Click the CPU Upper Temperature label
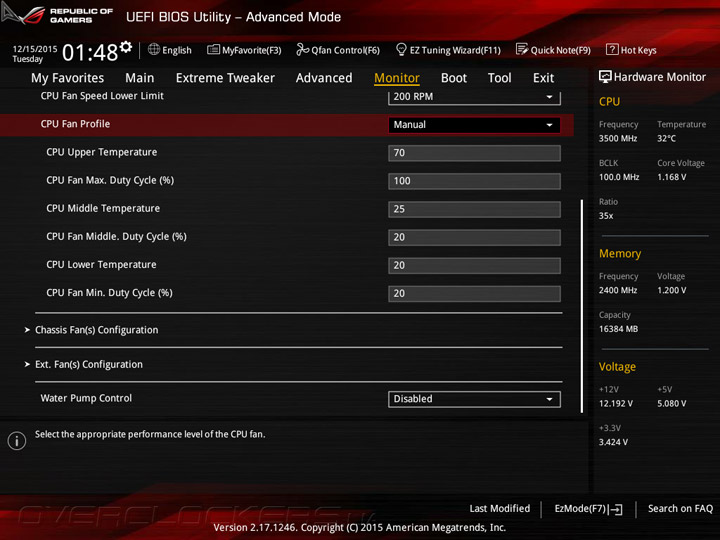The width and height of the screenshot is (720, 540). (101, 152)
